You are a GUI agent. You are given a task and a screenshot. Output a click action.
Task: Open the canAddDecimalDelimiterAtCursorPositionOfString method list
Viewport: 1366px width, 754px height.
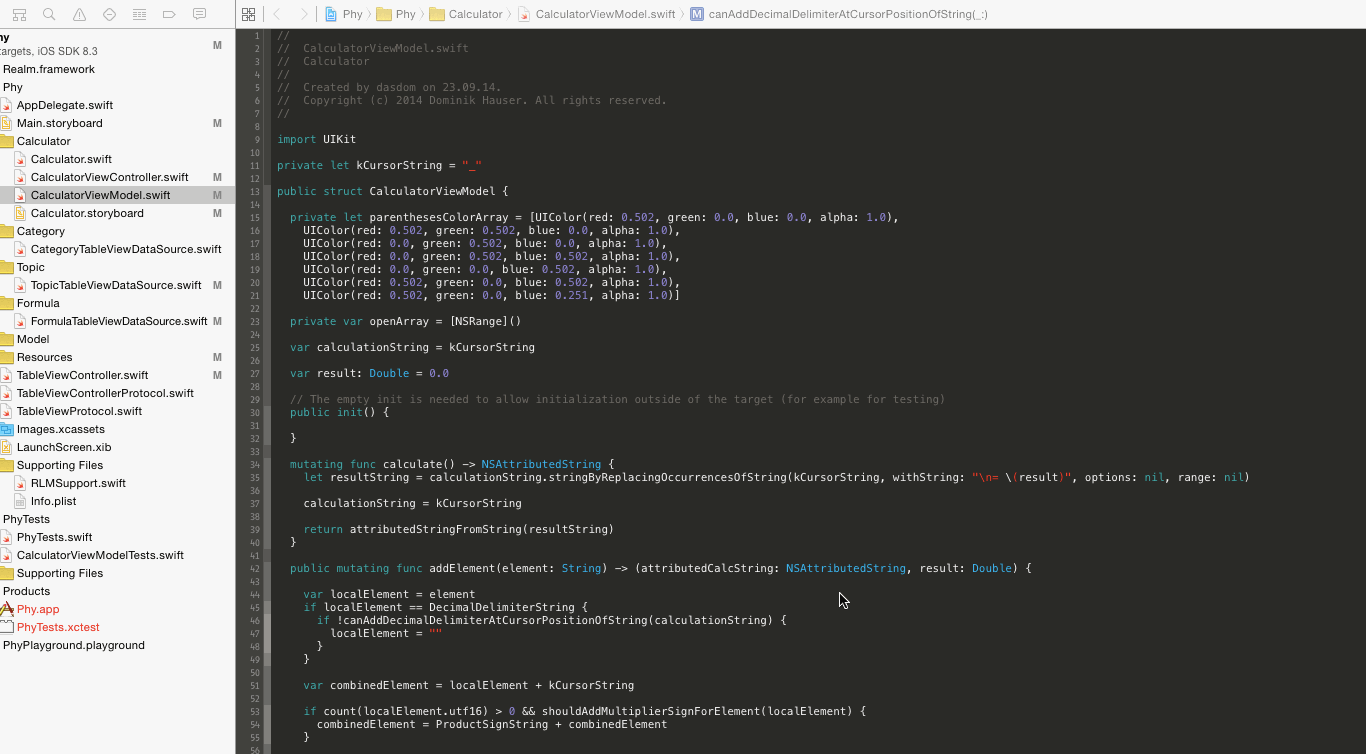839,14
